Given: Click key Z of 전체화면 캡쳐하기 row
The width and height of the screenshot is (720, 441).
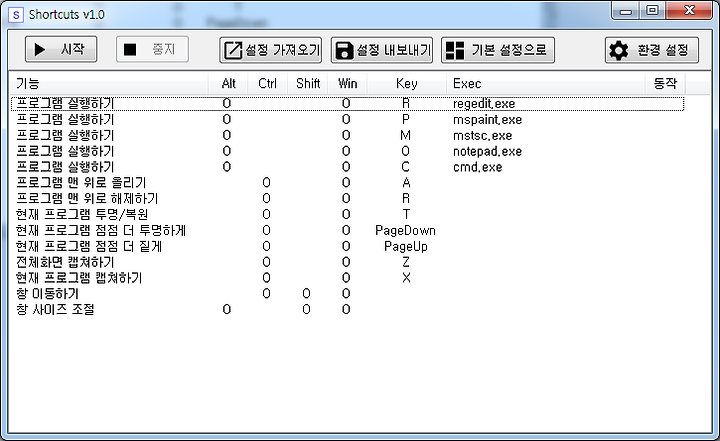Looking at the screenshot, I should (x=406, y=262).
